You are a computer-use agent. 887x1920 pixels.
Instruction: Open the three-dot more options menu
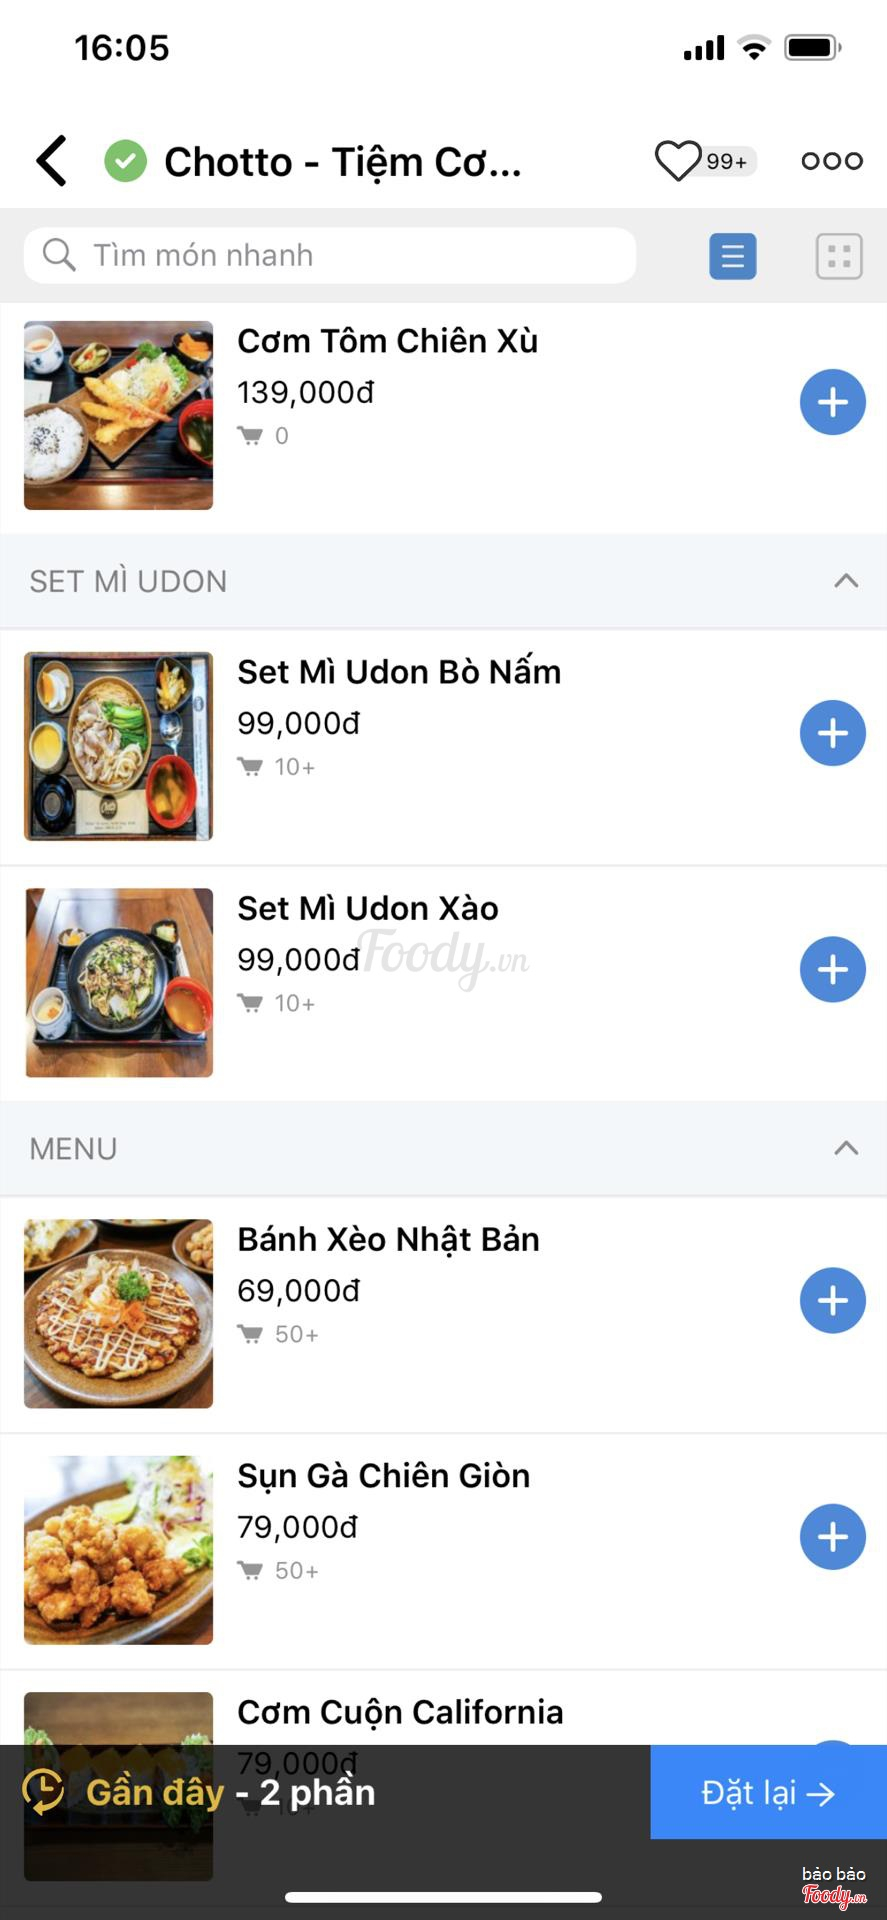(831, 161)
